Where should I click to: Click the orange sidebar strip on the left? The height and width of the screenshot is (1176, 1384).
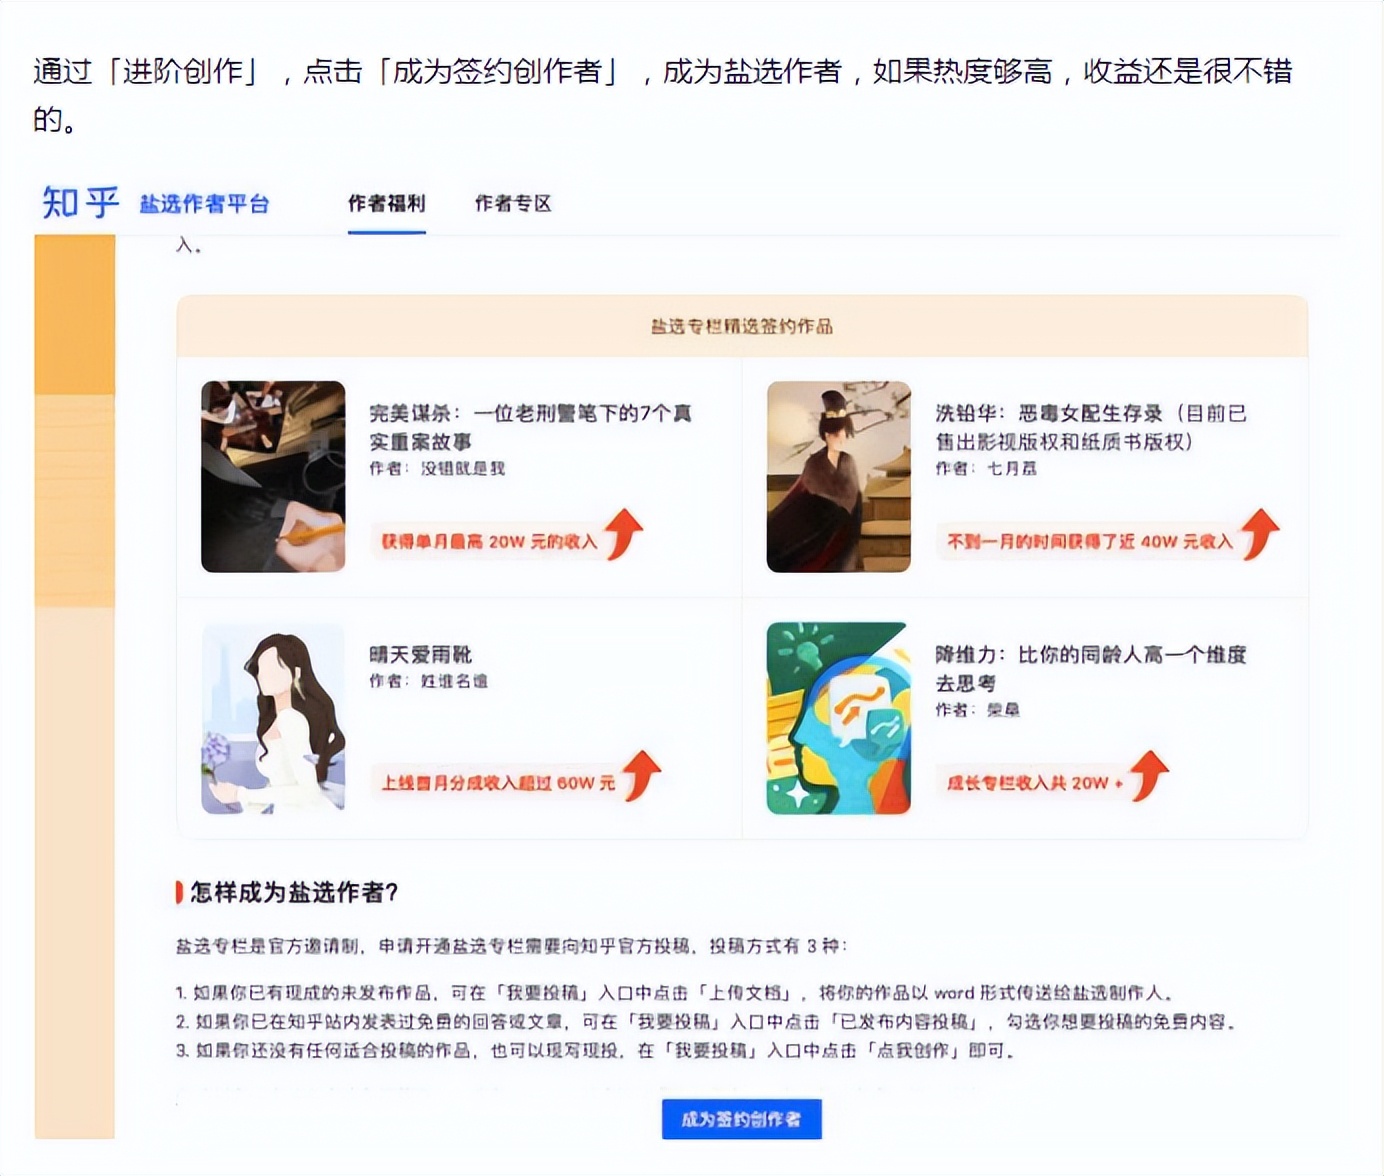pyautogui.click(x=70, y=600)
